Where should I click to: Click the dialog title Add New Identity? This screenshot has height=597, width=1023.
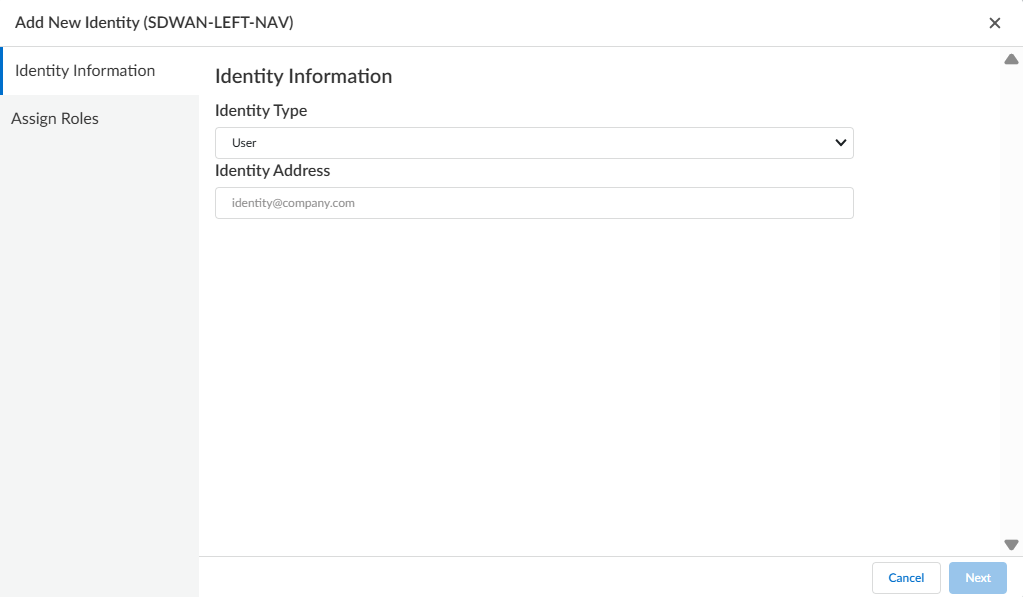point(154,22)
